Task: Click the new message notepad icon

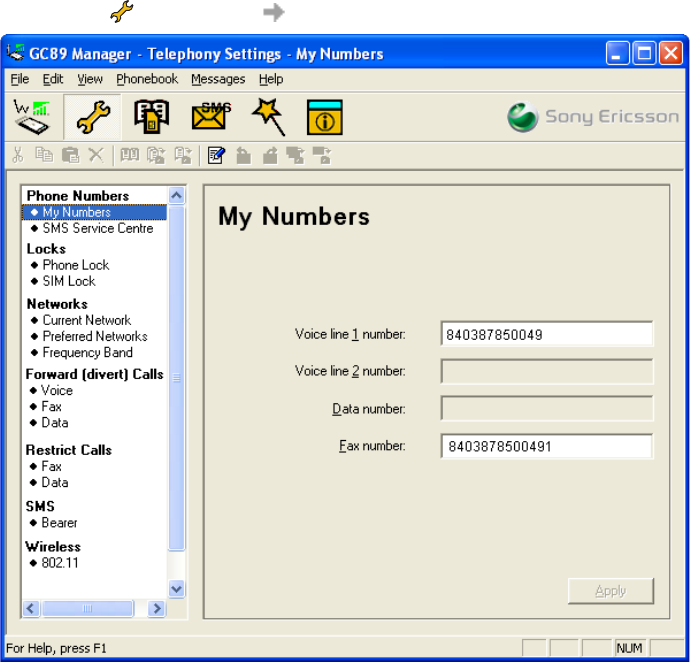Action: pos(217,155)
